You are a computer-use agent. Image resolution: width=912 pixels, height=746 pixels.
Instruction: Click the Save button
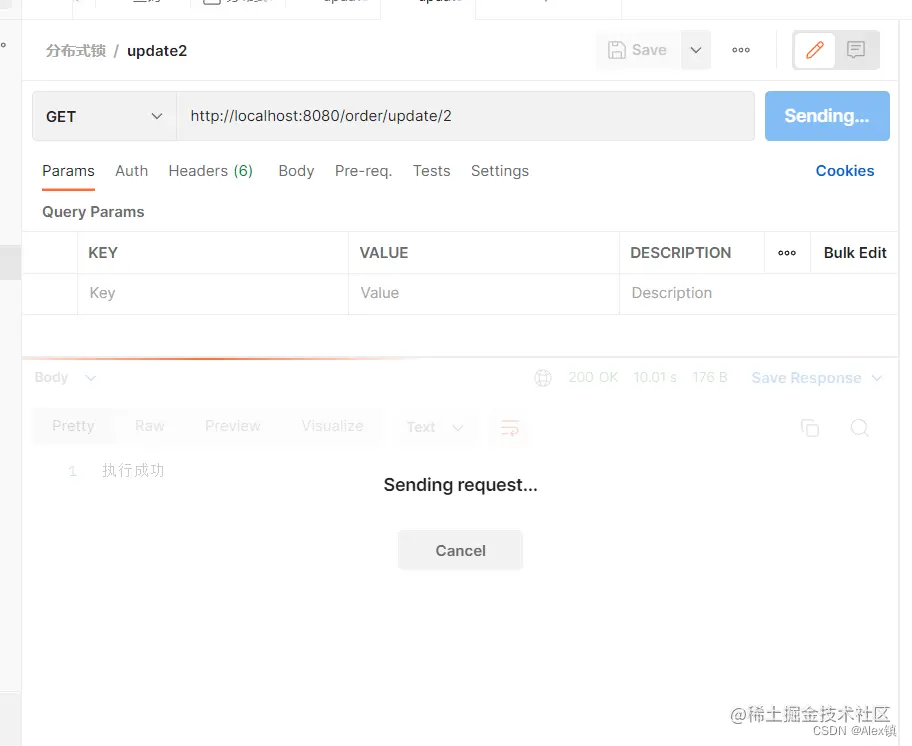(x=637, y=50)
